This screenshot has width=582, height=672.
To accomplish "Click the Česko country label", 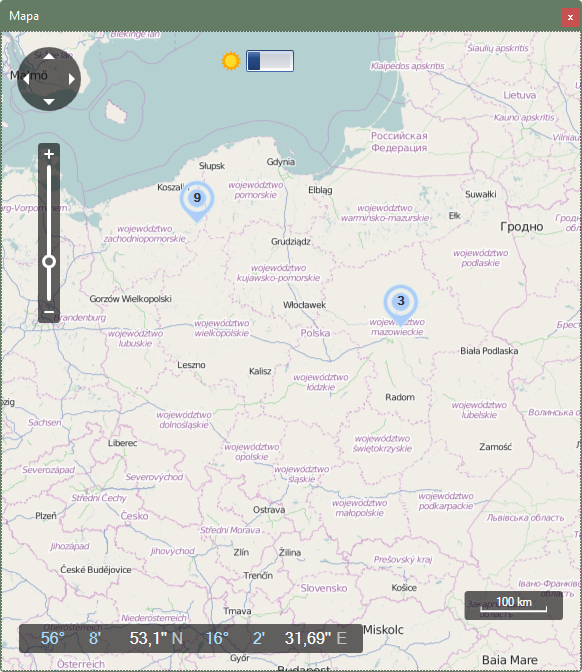I will [134, 516].
